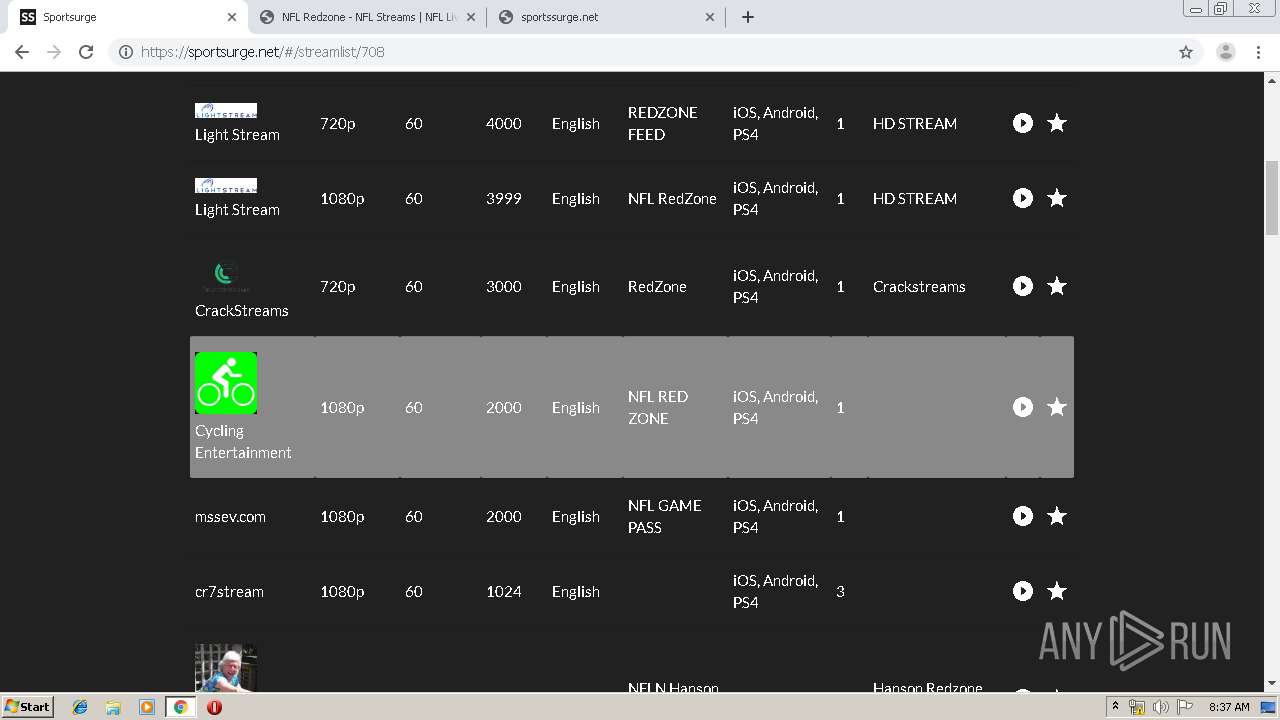Go forward in browser history
Viewport: 1280px width, 720px height.
tap(54, 52)
